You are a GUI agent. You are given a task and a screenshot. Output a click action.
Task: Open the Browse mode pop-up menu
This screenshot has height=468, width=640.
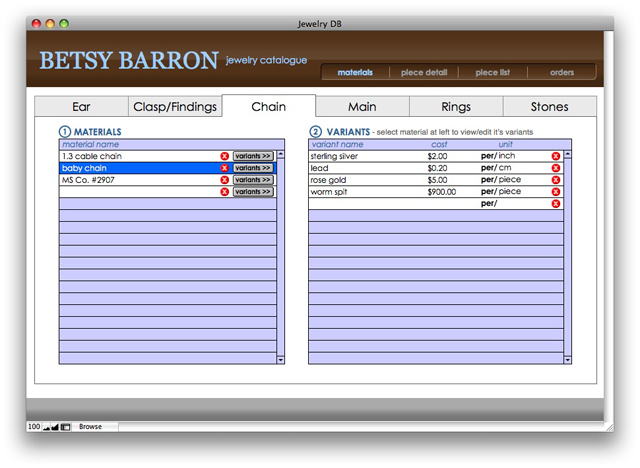[x=91, y=427]
